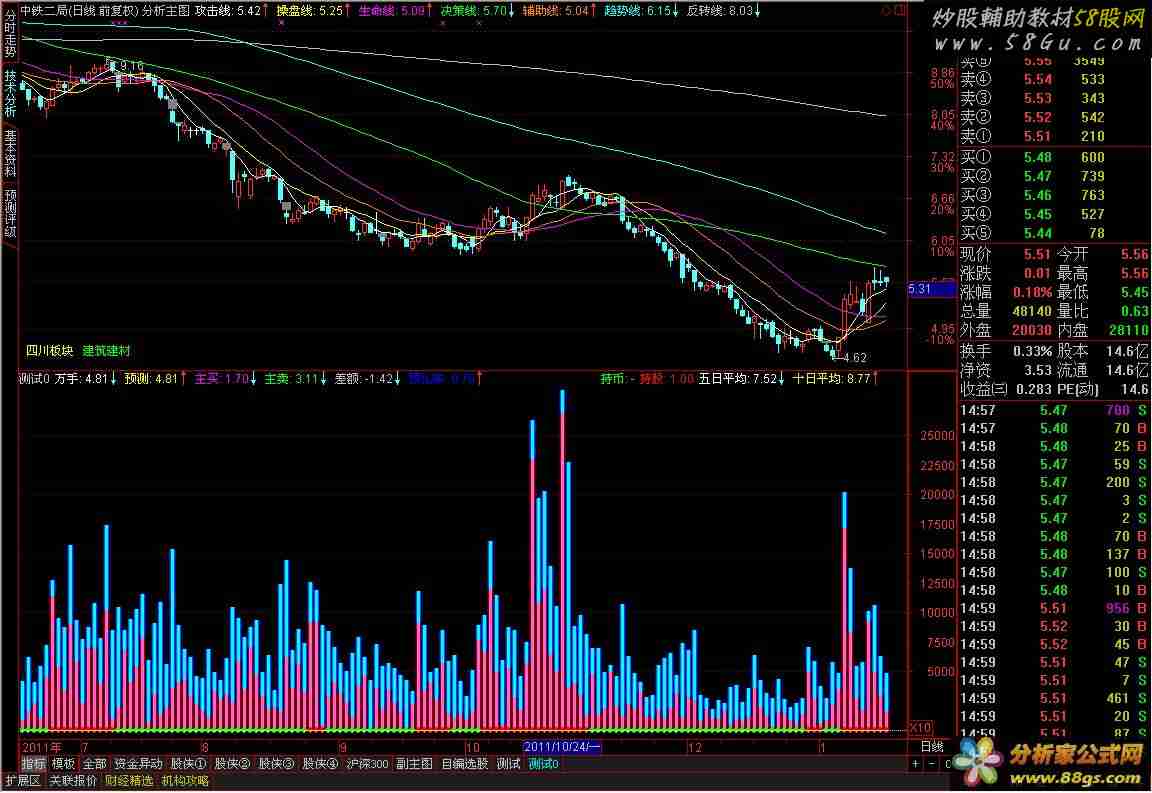1152x793 pixels.
Task: Click the 总量 48140 quote field
Action: point(1006,312)
